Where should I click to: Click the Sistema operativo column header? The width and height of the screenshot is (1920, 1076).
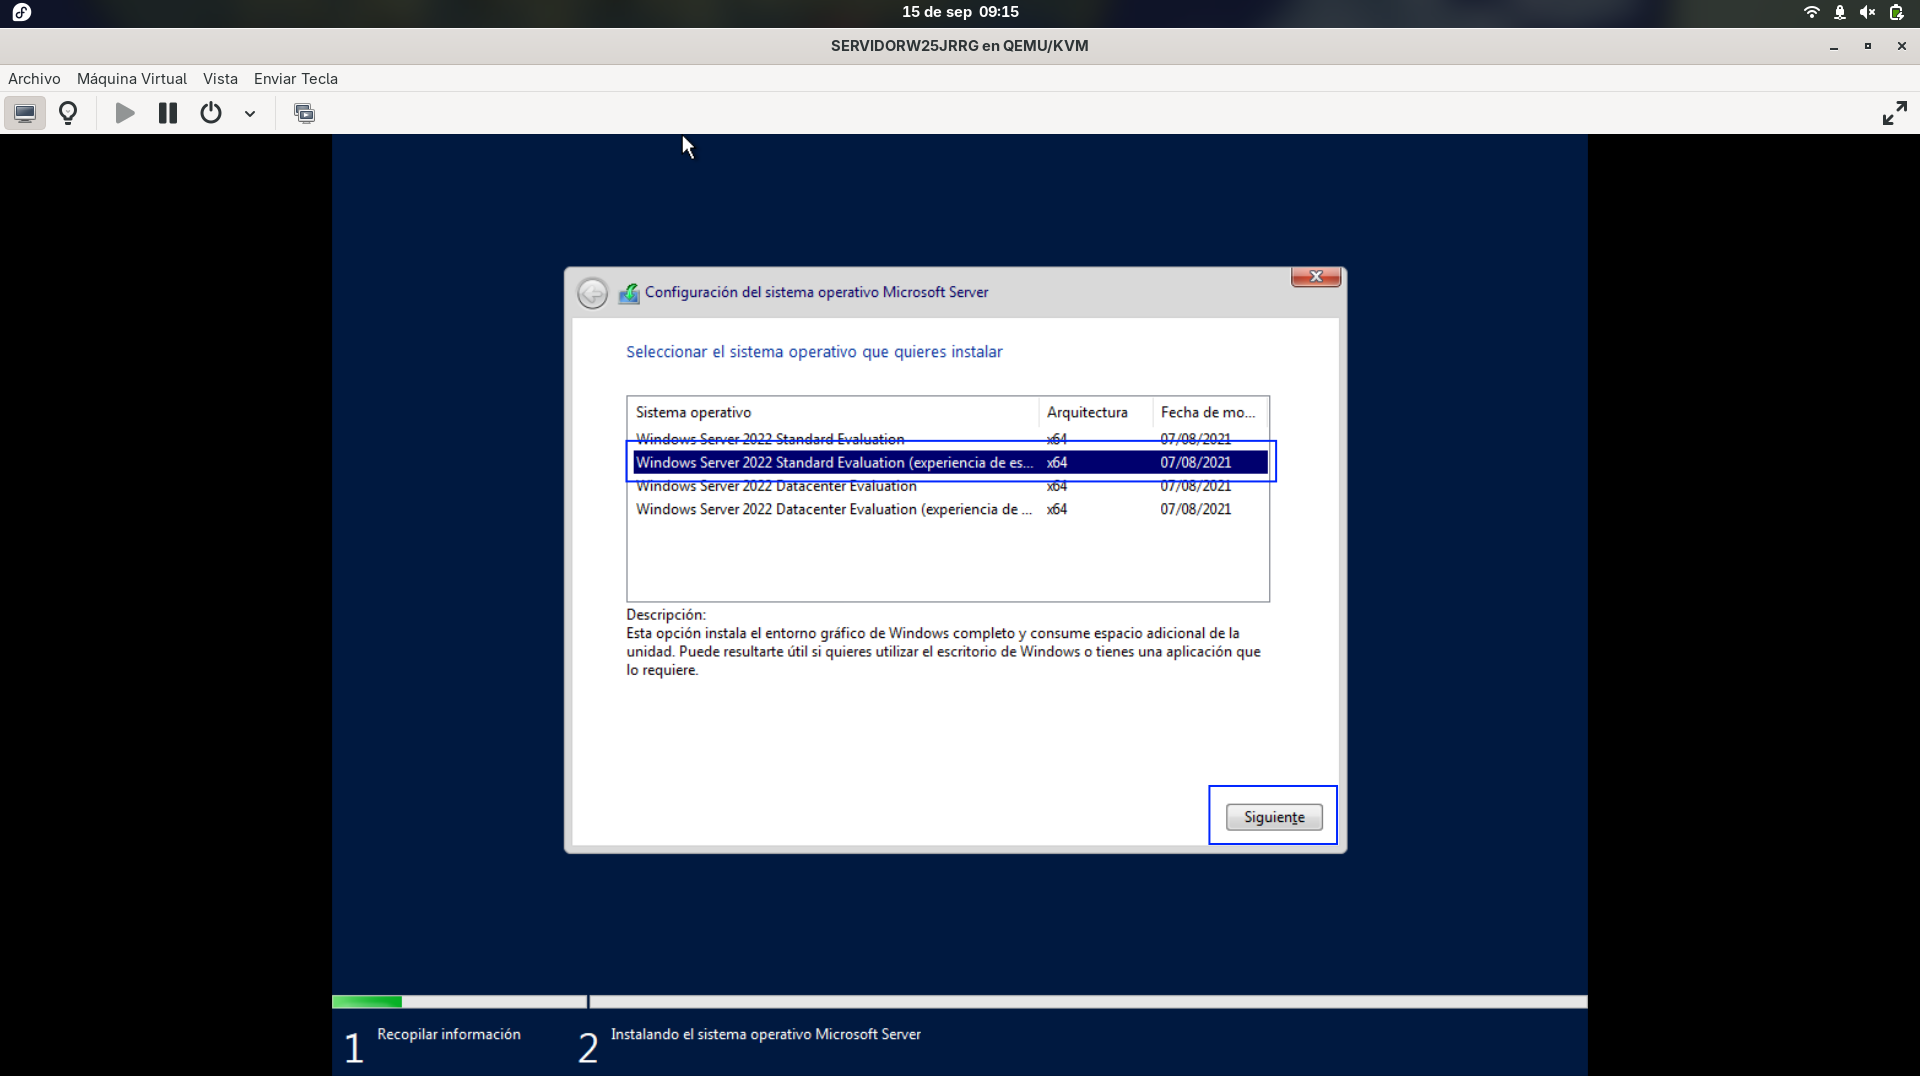833,412
